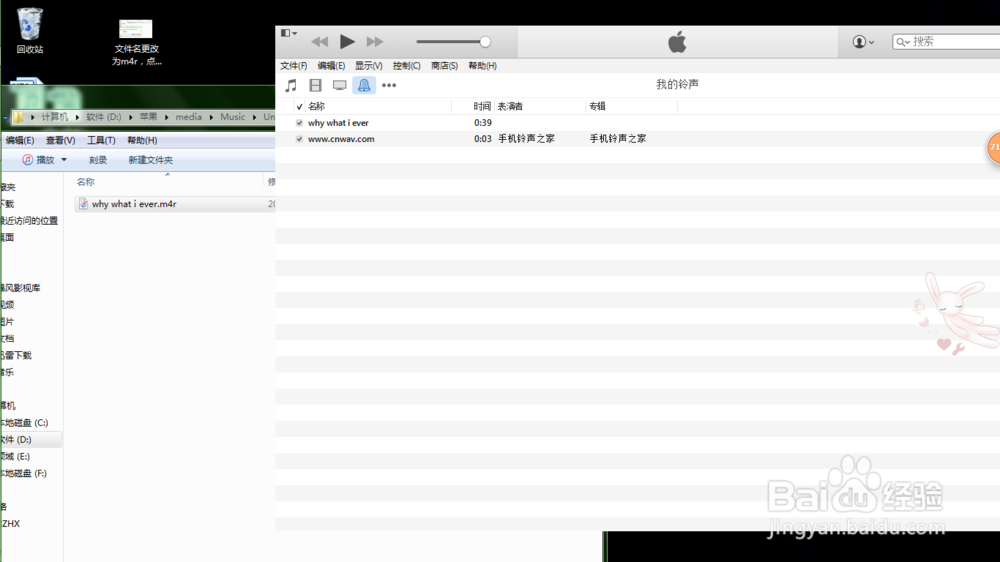
Task: Open the 工具(T) menu in Explorer
Action: pos(101,140)
